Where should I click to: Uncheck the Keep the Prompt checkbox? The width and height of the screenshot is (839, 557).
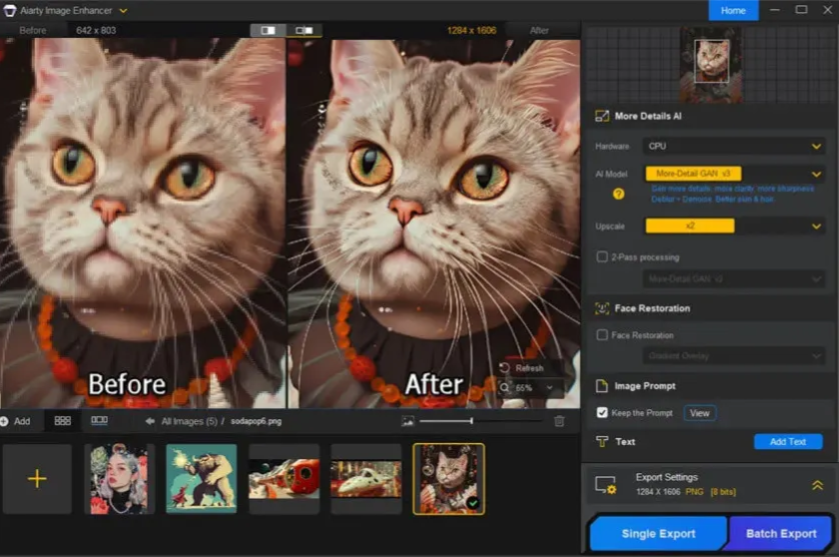coord(602,413)
